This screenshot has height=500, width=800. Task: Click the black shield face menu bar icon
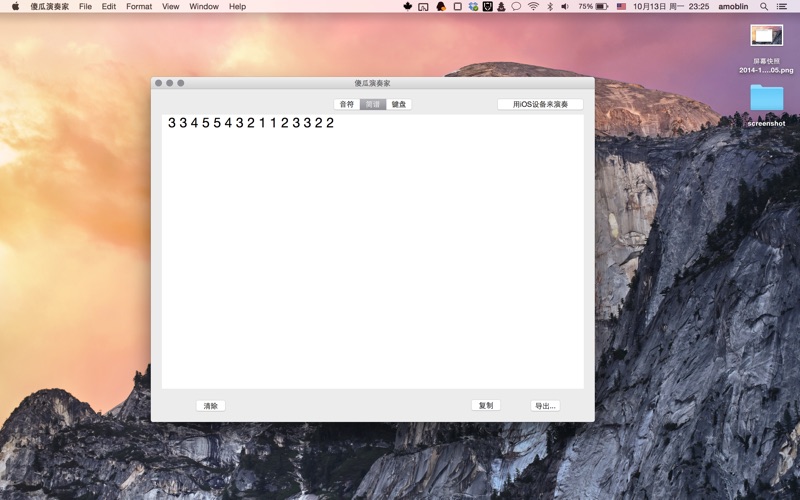pyautogui.click(x=488, y=6)
